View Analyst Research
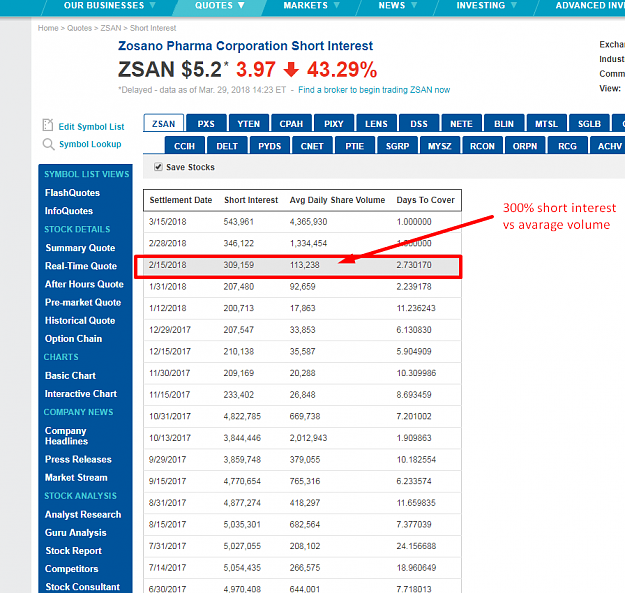 point(83,514)
